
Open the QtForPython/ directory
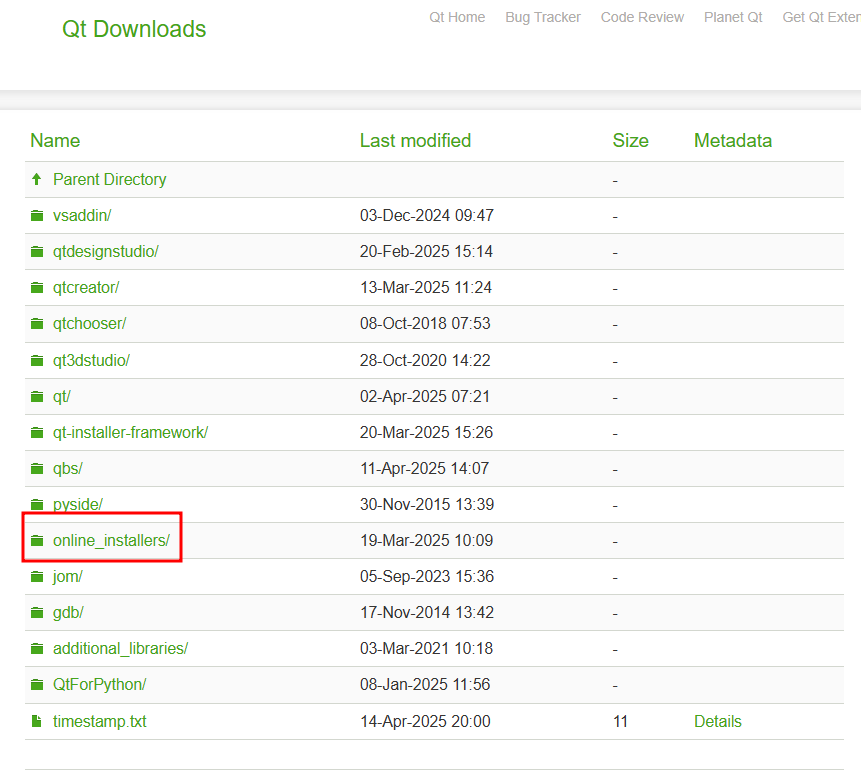point(99,685)
